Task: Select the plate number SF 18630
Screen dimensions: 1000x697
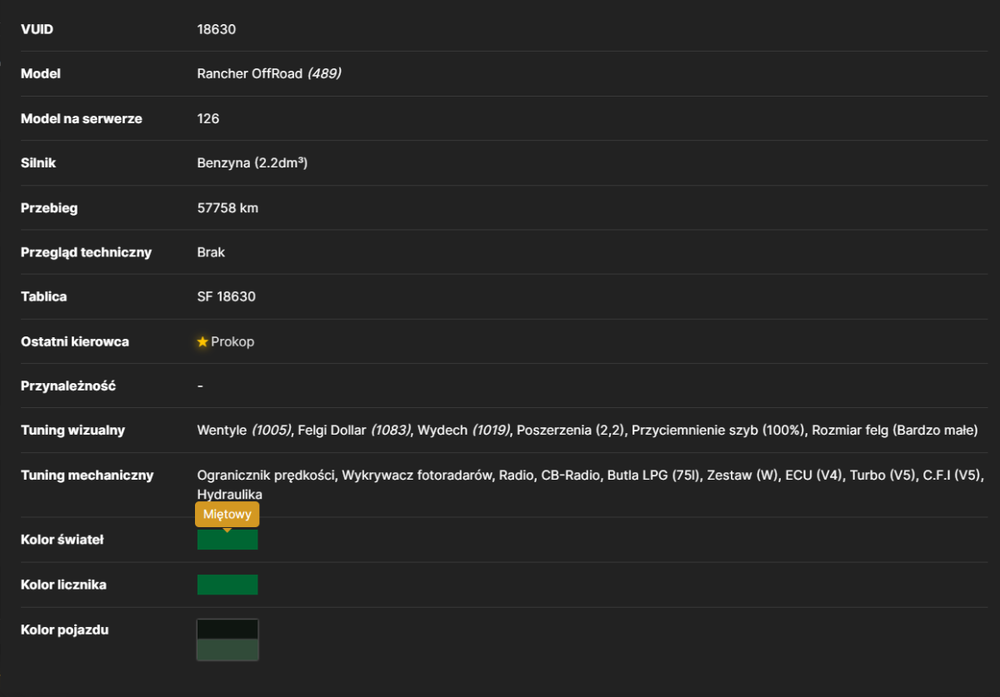Action: point(226,297)
